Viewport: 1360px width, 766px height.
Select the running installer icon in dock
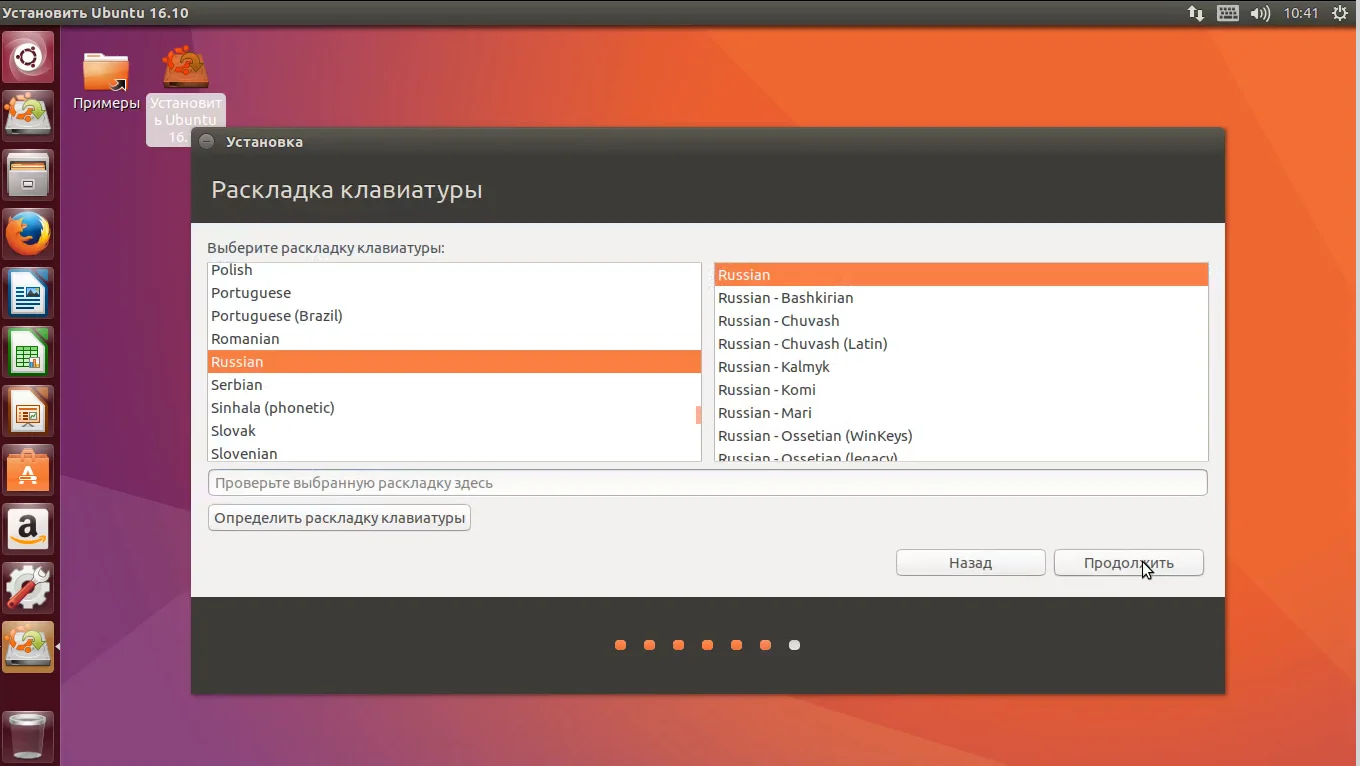click(x=28, y=647)
